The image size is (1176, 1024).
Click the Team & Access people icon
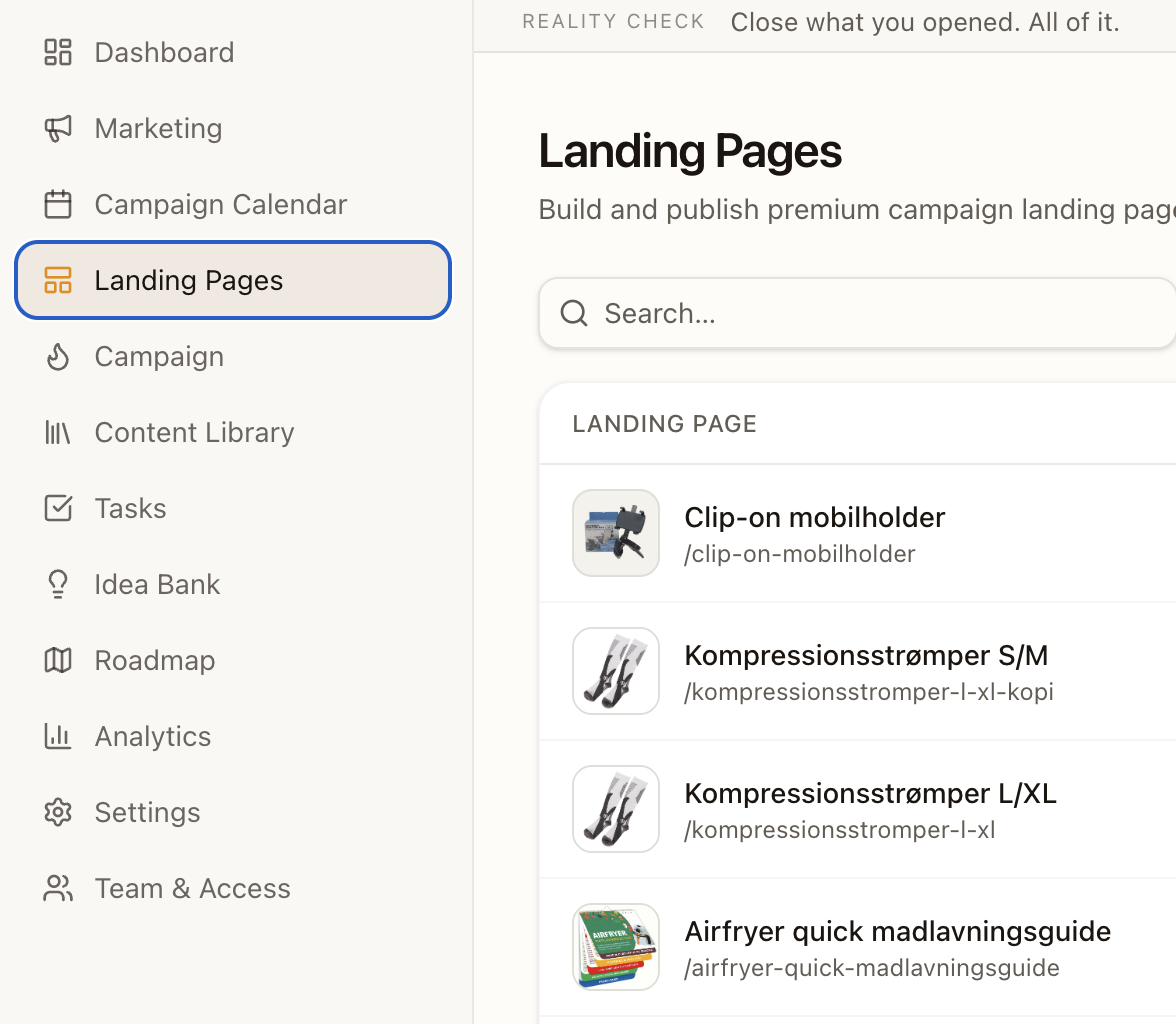[x=58, y=888]
